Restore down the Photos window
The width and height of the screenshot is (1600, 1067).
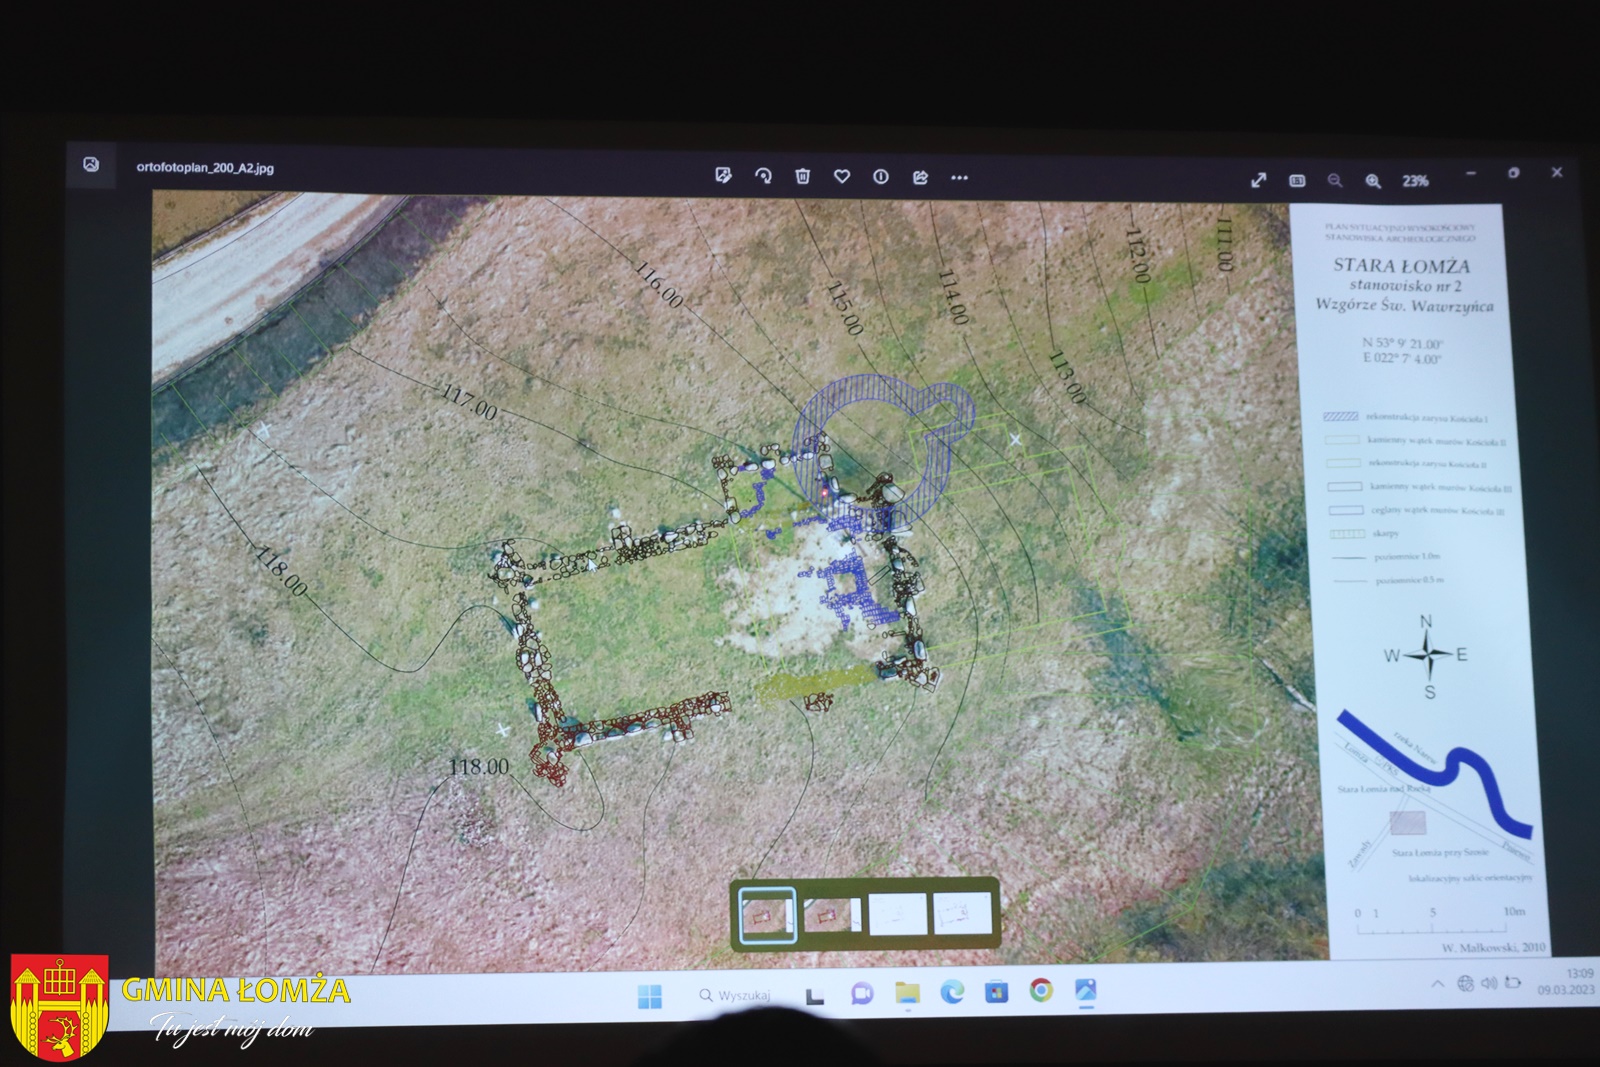[x=1514, y=173]
